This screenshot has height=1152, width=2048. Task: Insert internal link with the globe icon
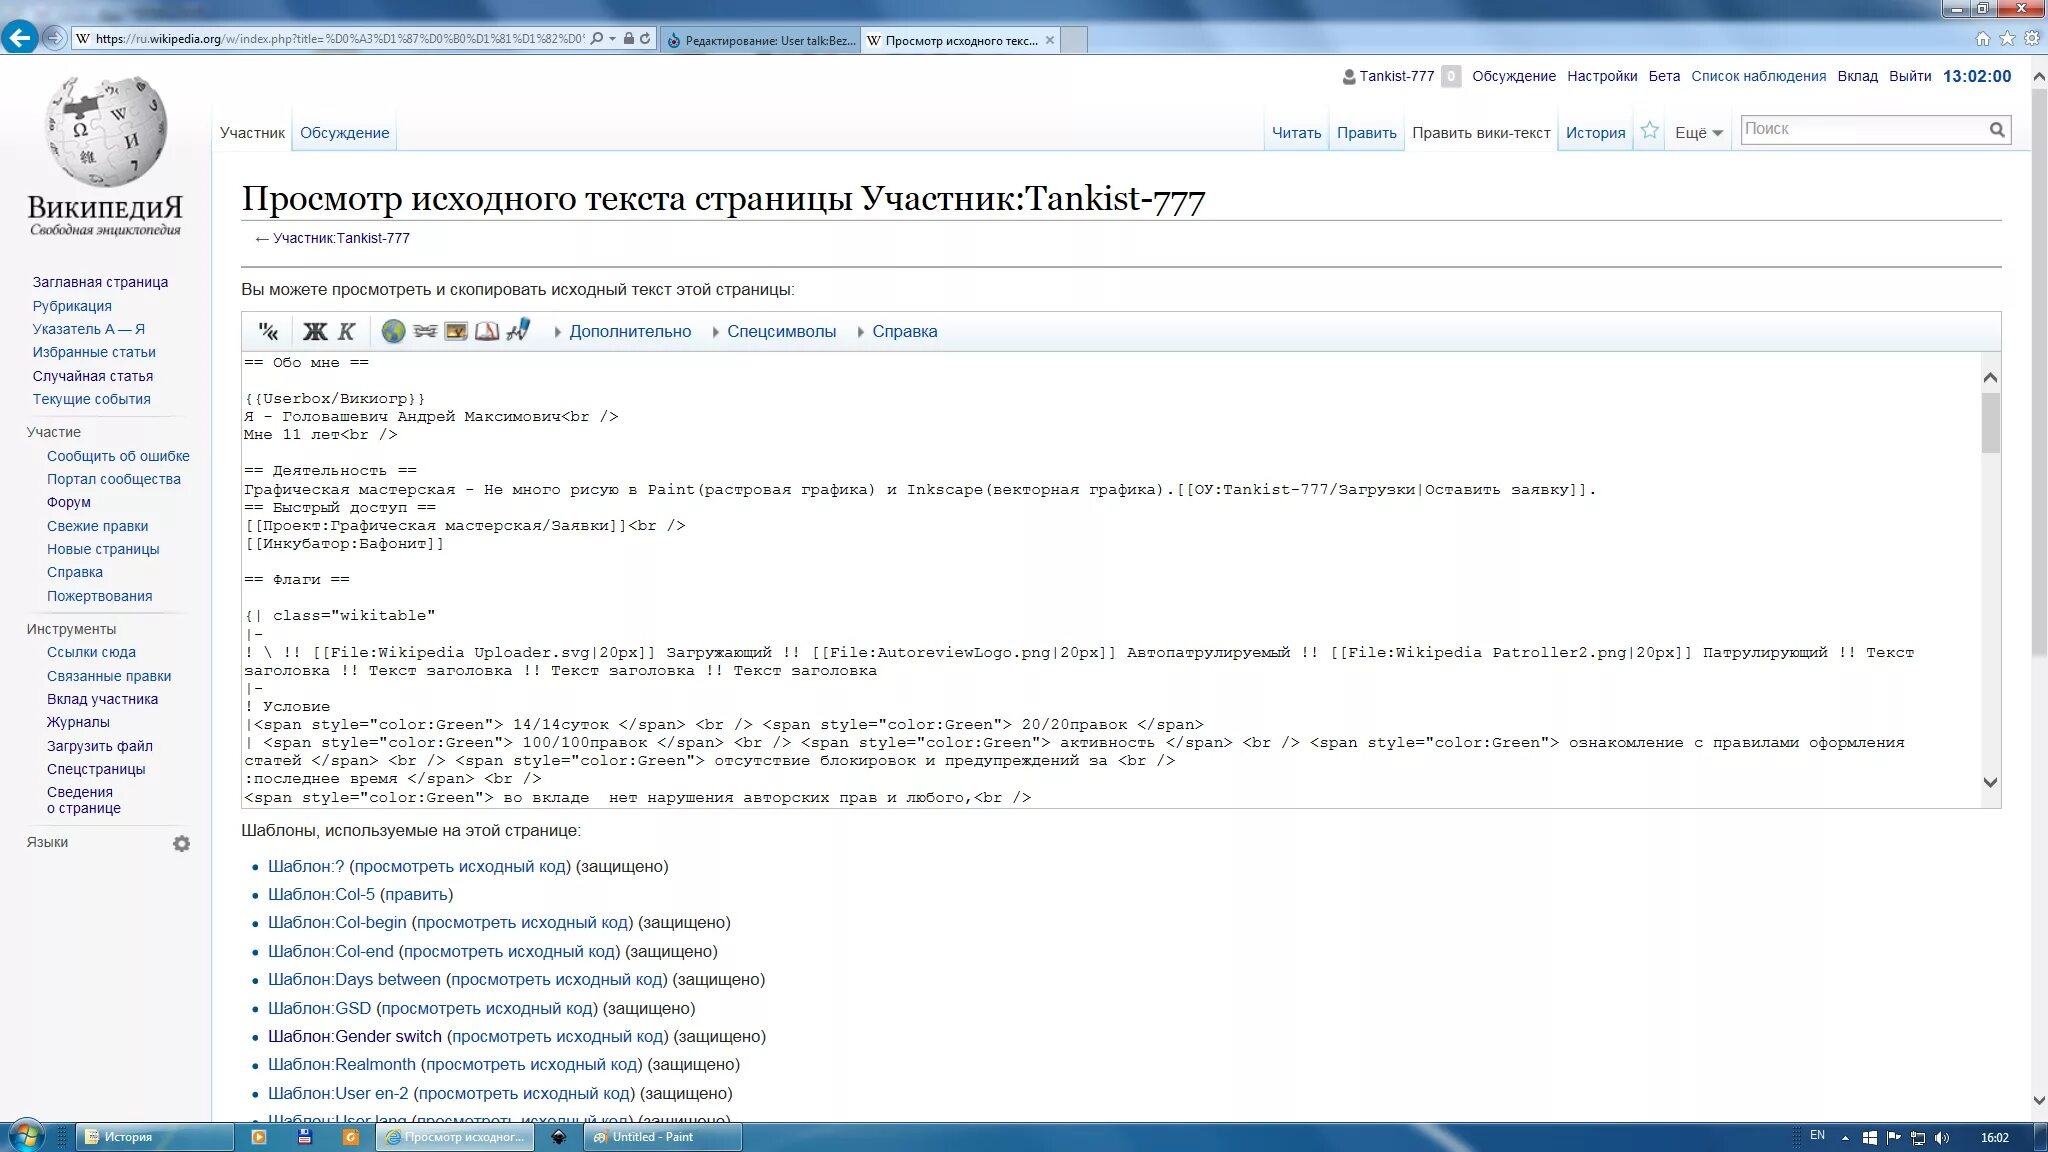click(393, 331)
